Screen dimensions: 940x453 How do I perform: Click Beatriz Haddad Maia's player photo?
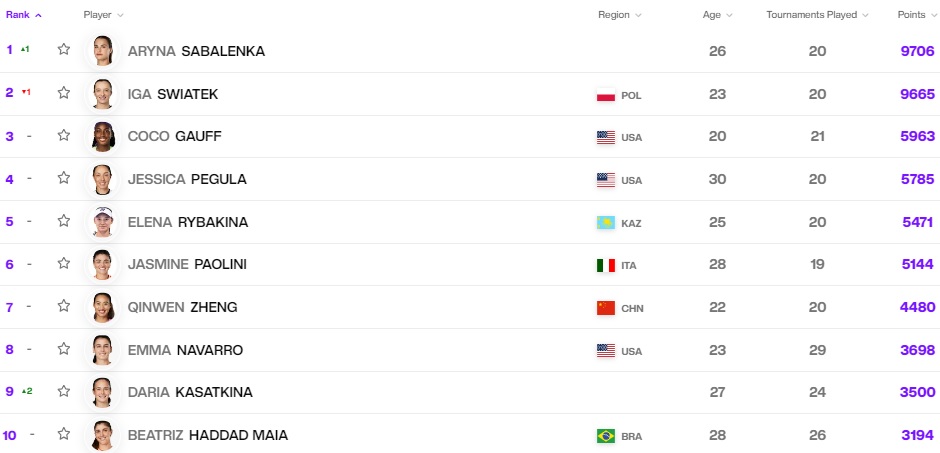pos(102,435)
